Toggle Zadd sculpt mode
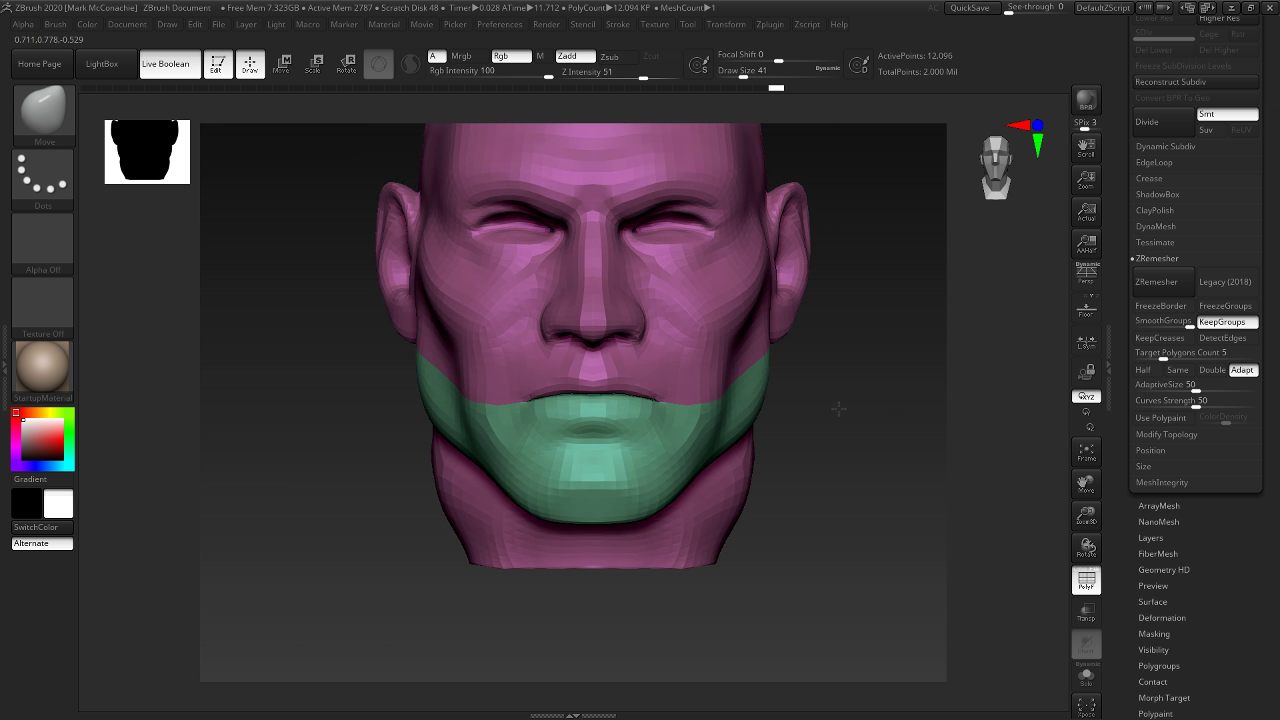Screen dimensions: 1280x720 575,56
